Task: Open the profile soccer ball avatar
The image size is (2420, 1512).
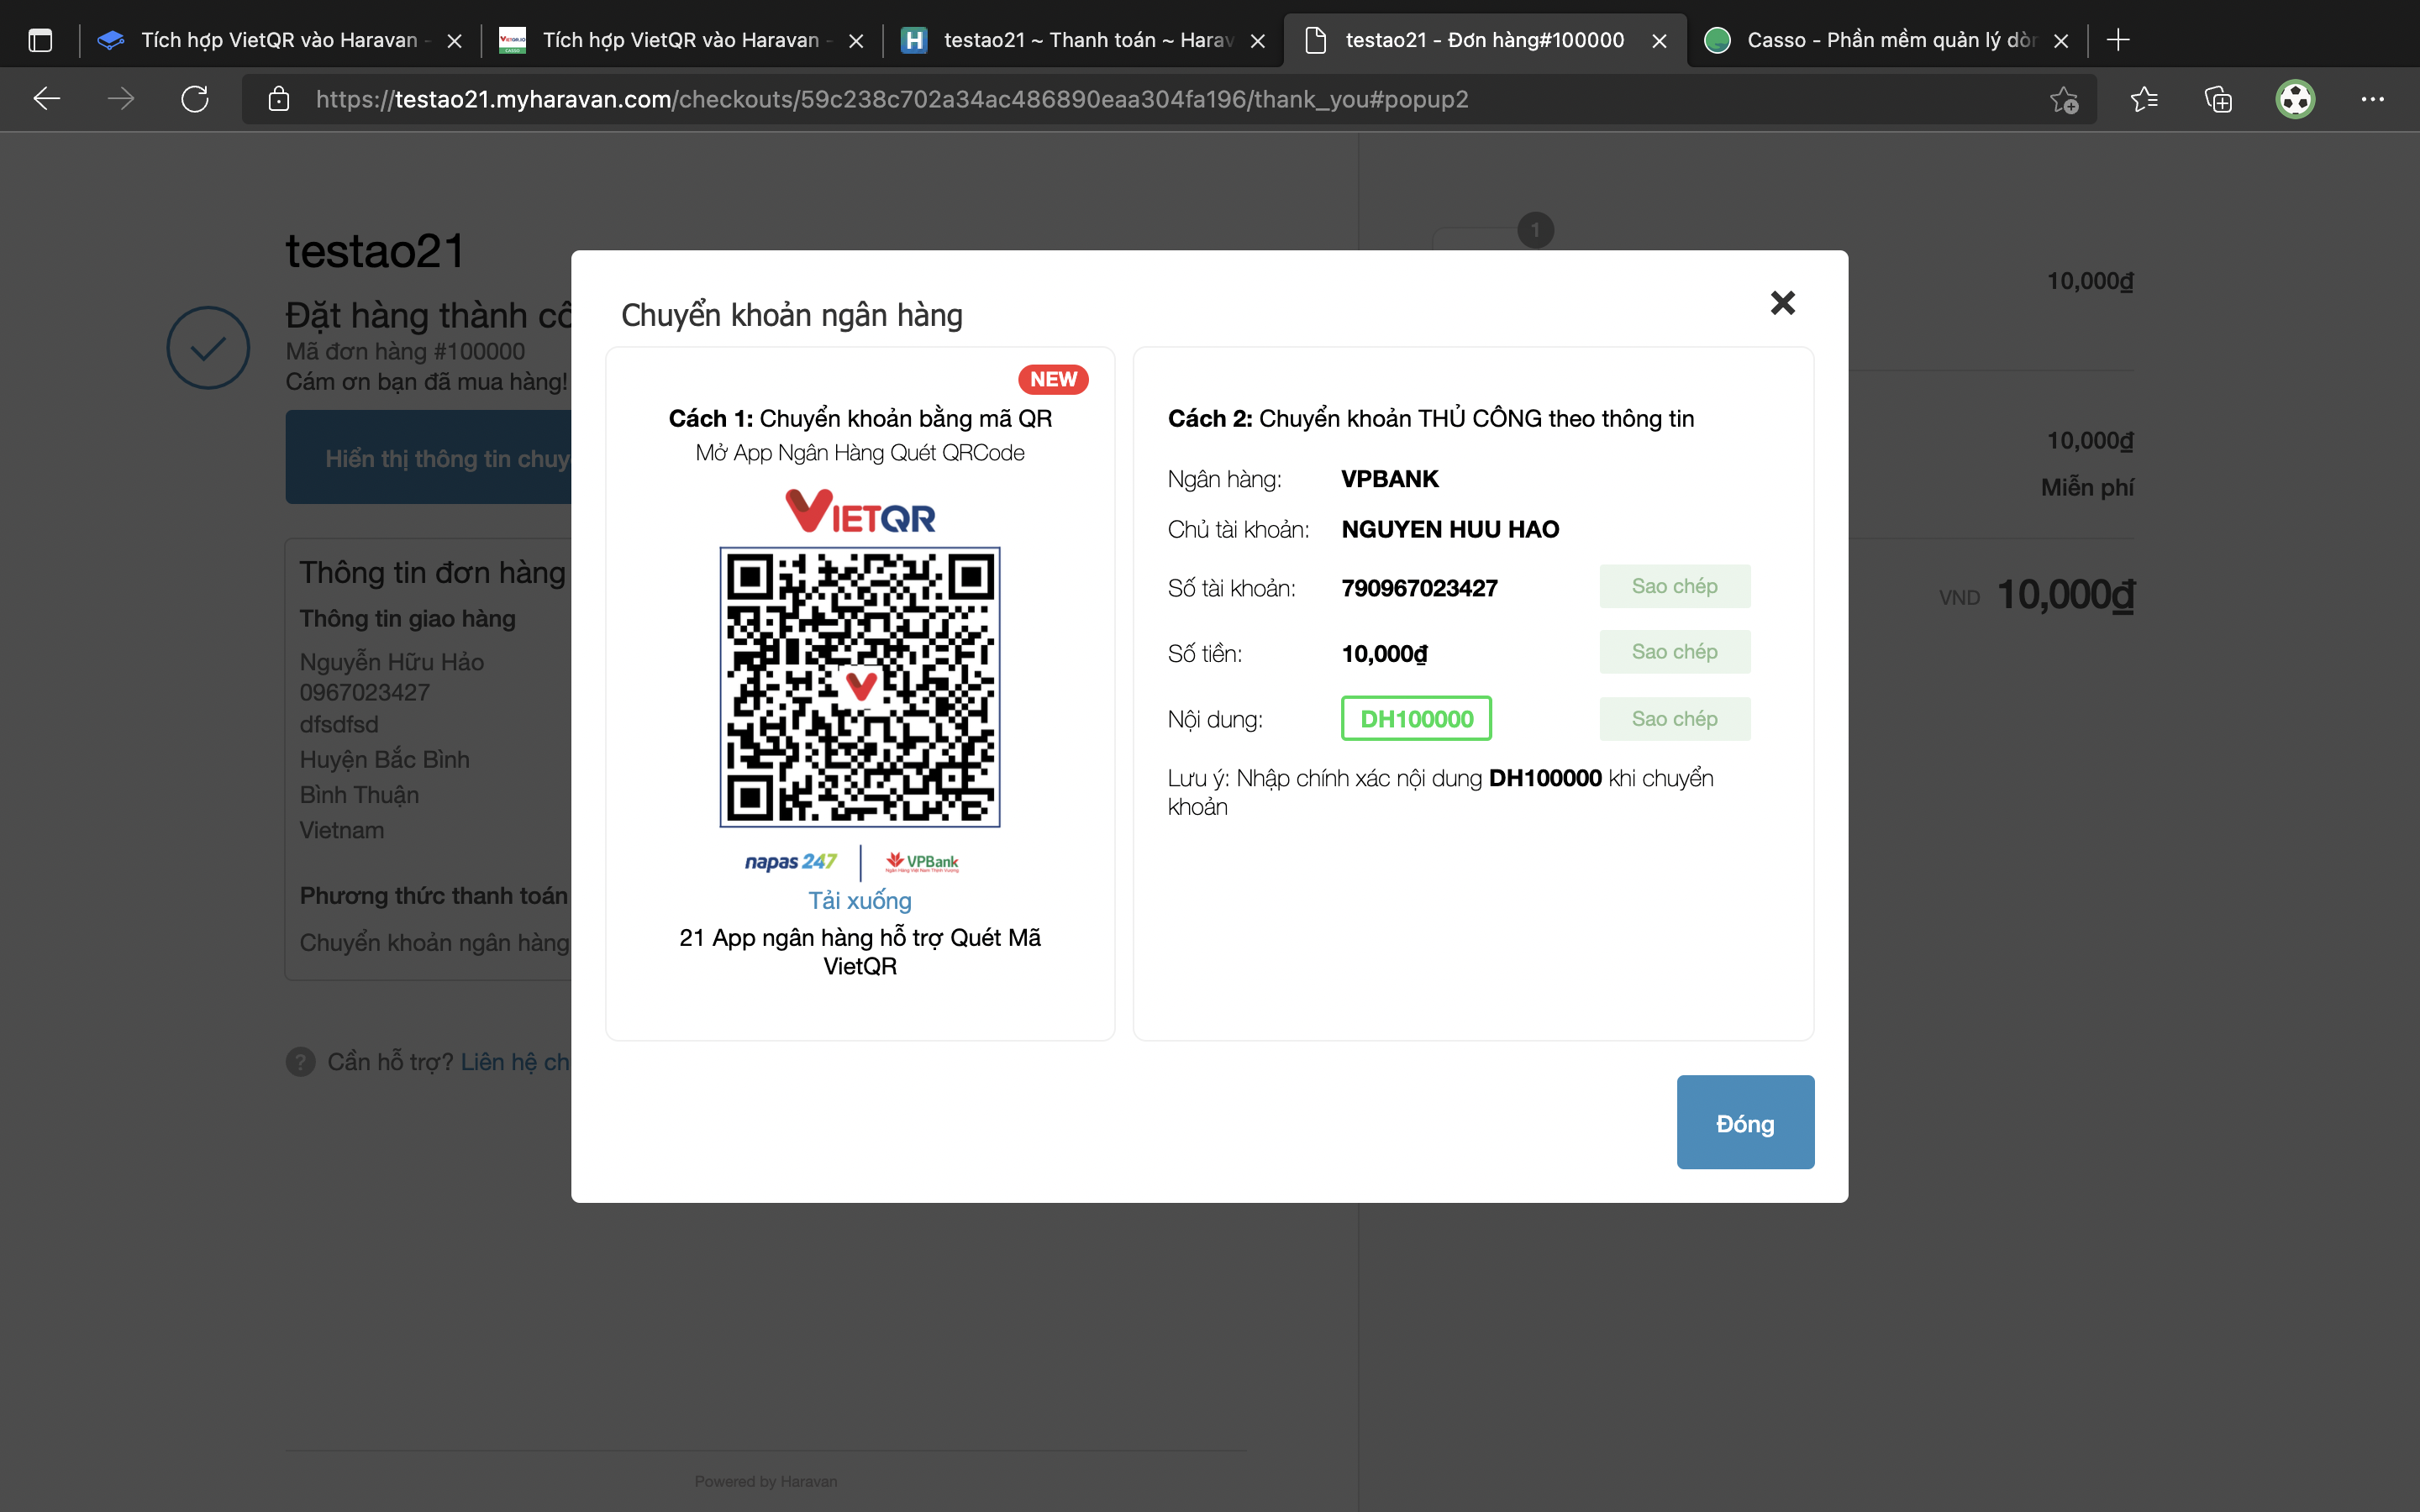Action: [2295, 99]
